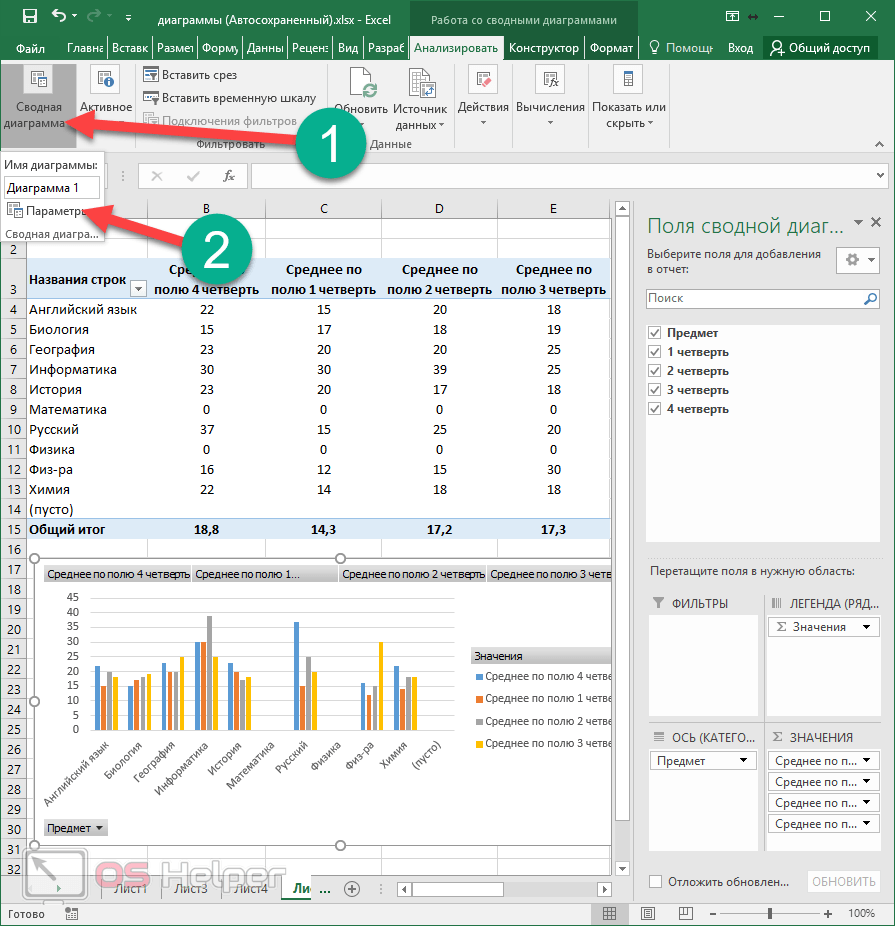This screenshot has height=926, width=895.
Task: Open Названия строк filter dropdown
Action: click(x=138, y=289)
